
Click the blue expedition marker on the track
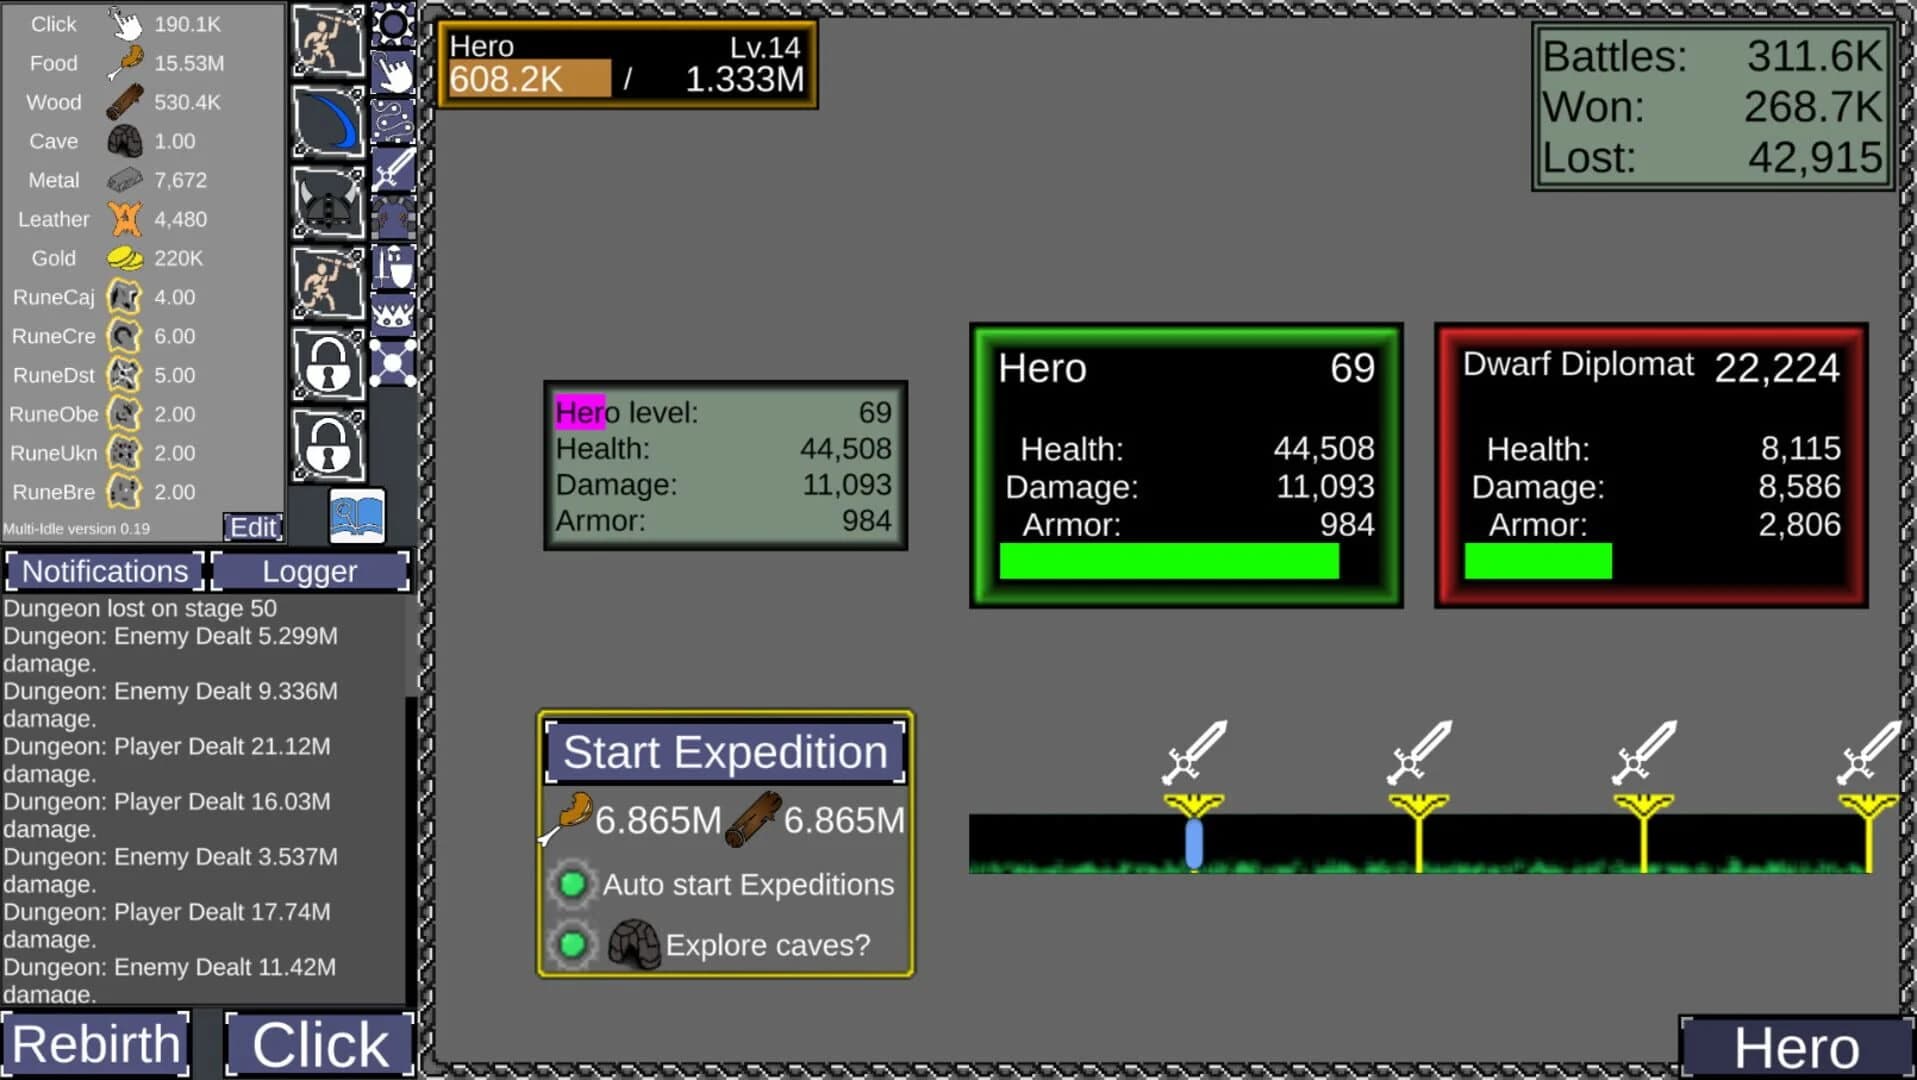point(1193,845)
